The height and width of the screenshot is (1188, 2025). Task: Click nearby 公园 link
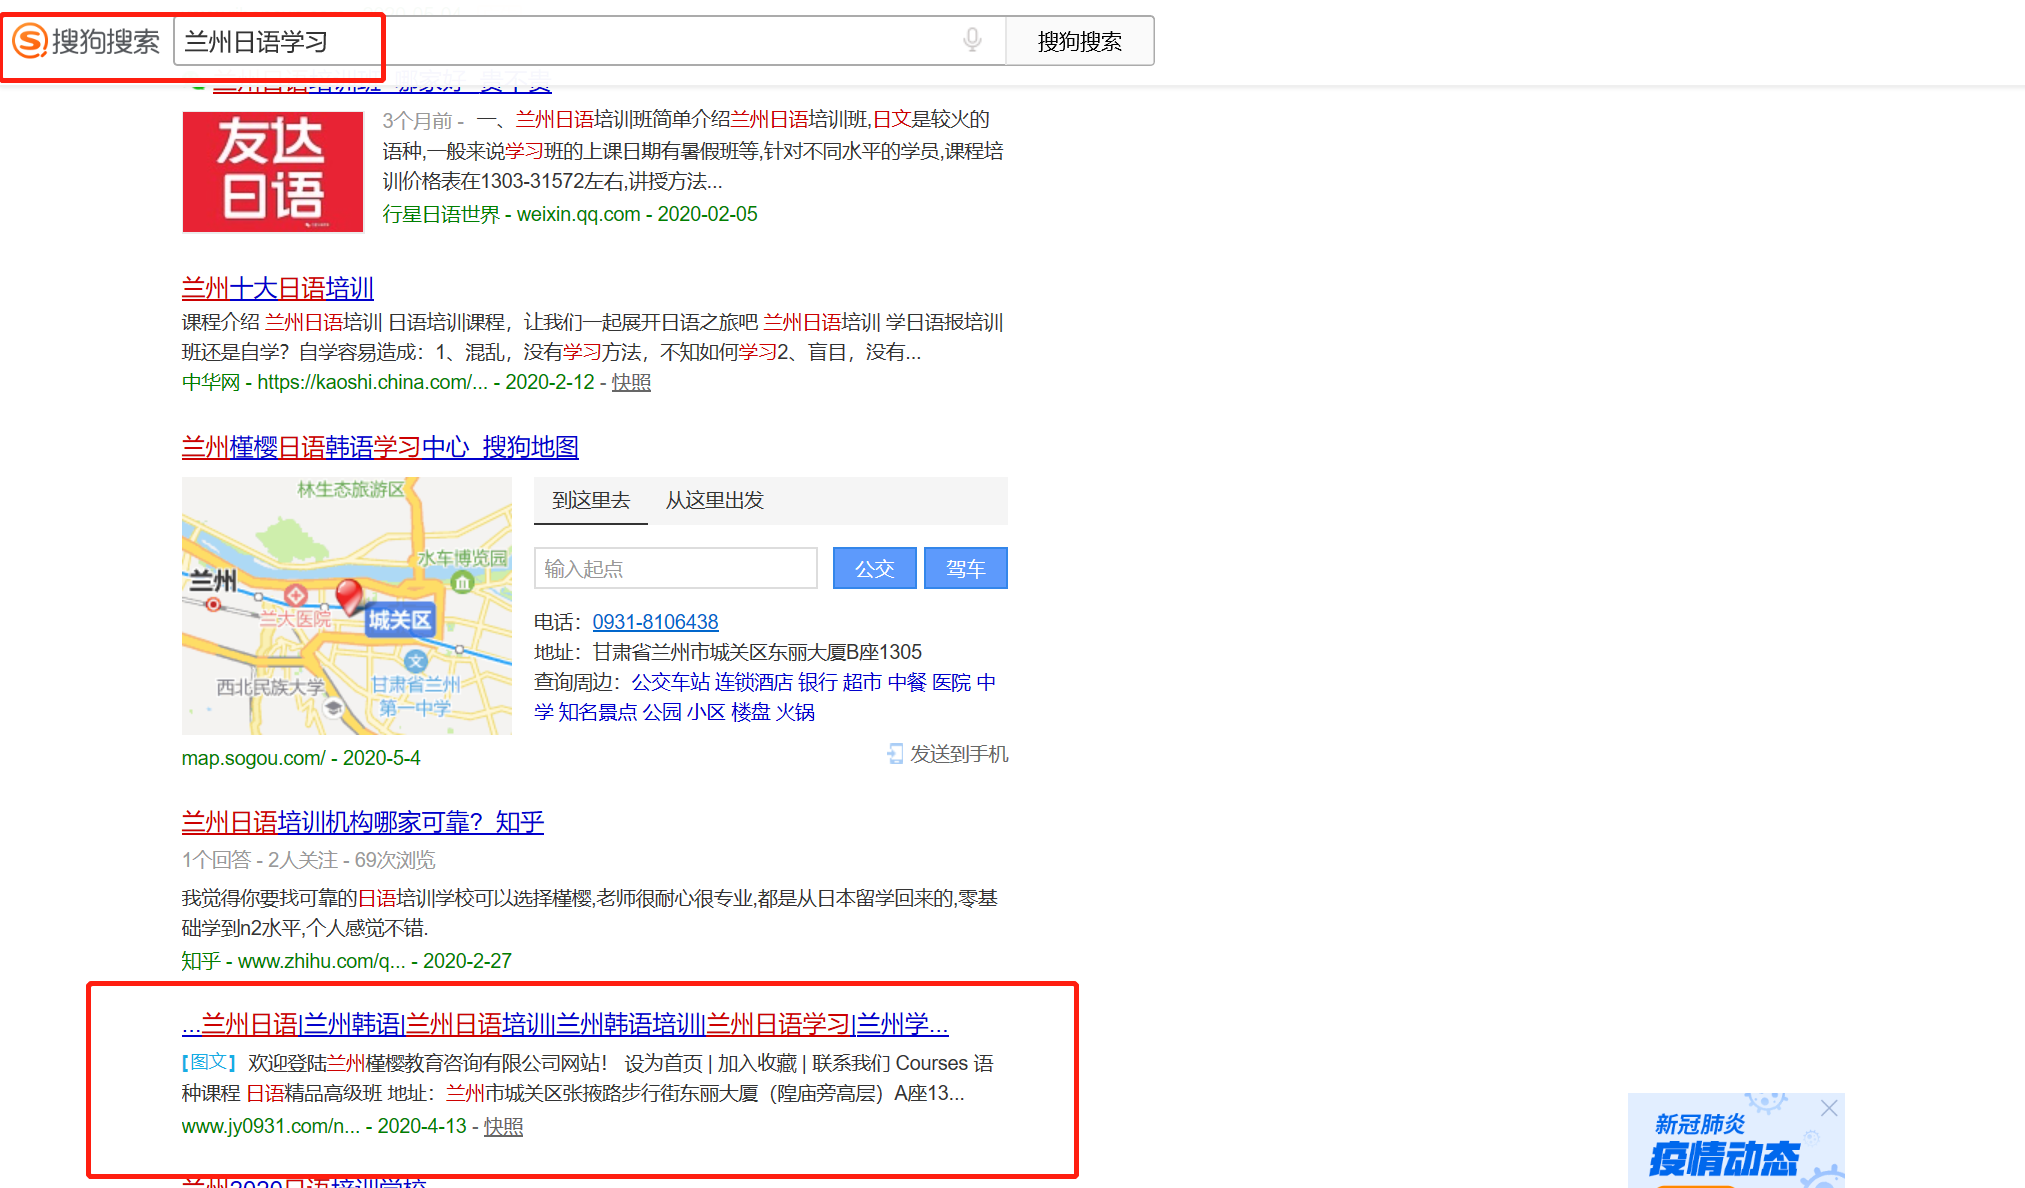pyautogui.click(x=662, y=712)
